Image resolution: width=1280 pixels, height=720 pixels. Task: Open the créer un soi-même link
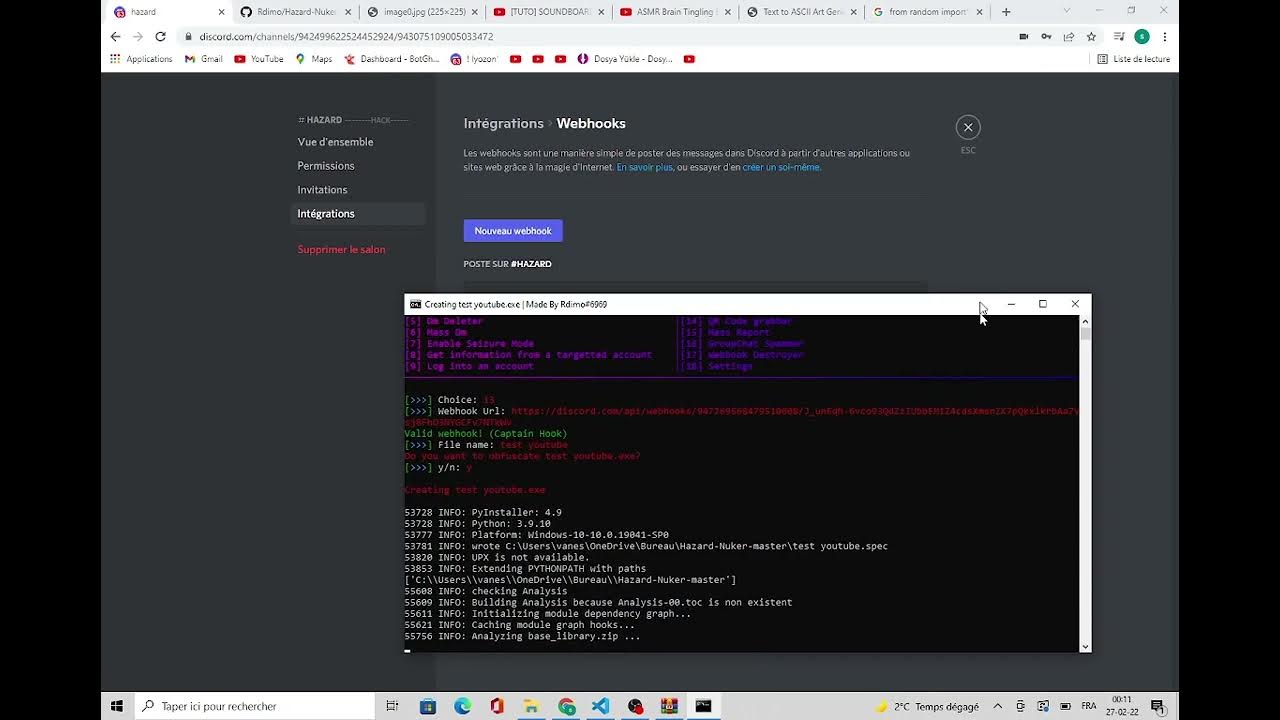tap(781, 167)
